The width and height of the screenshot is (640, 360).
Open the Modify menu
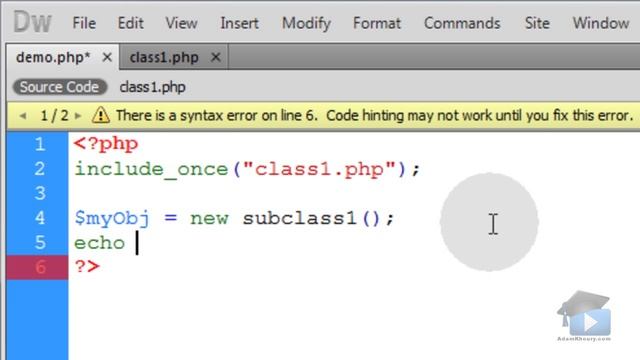tap(306, 23)
